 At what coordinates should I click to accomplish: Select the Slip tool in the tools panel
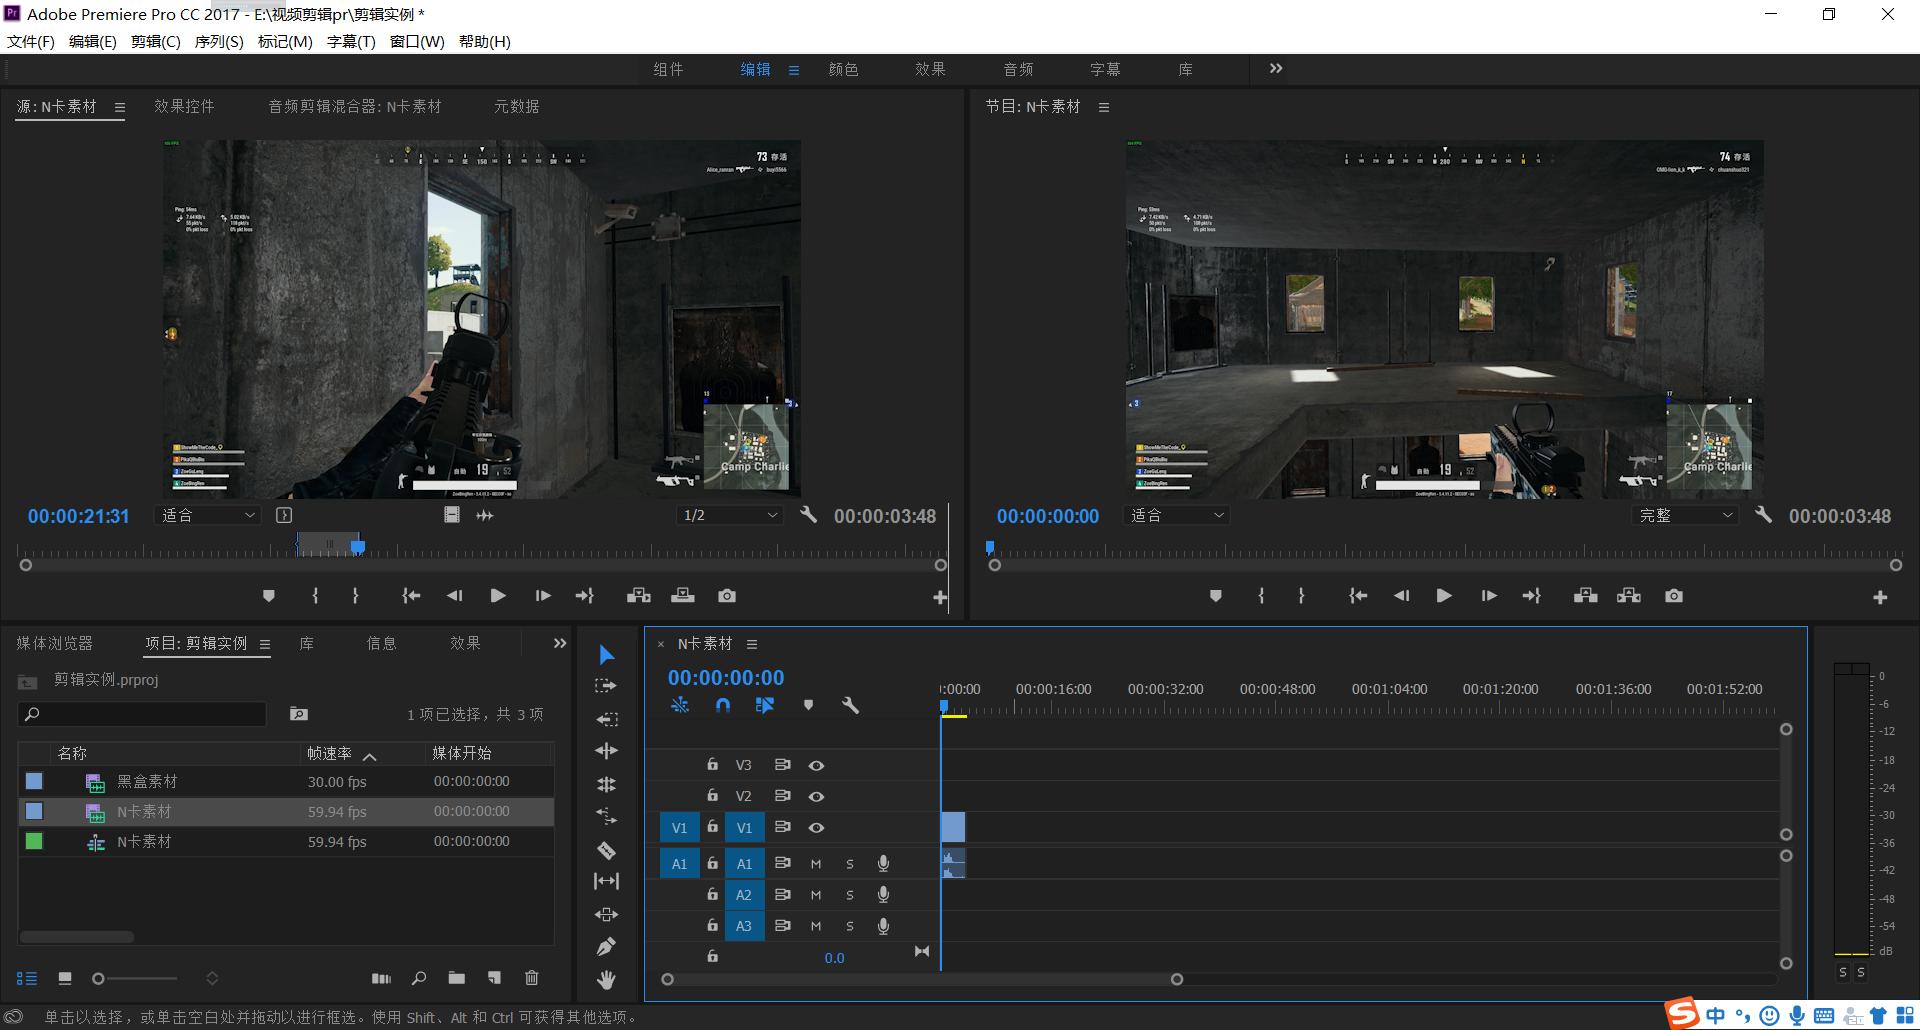tap(606, 881)
